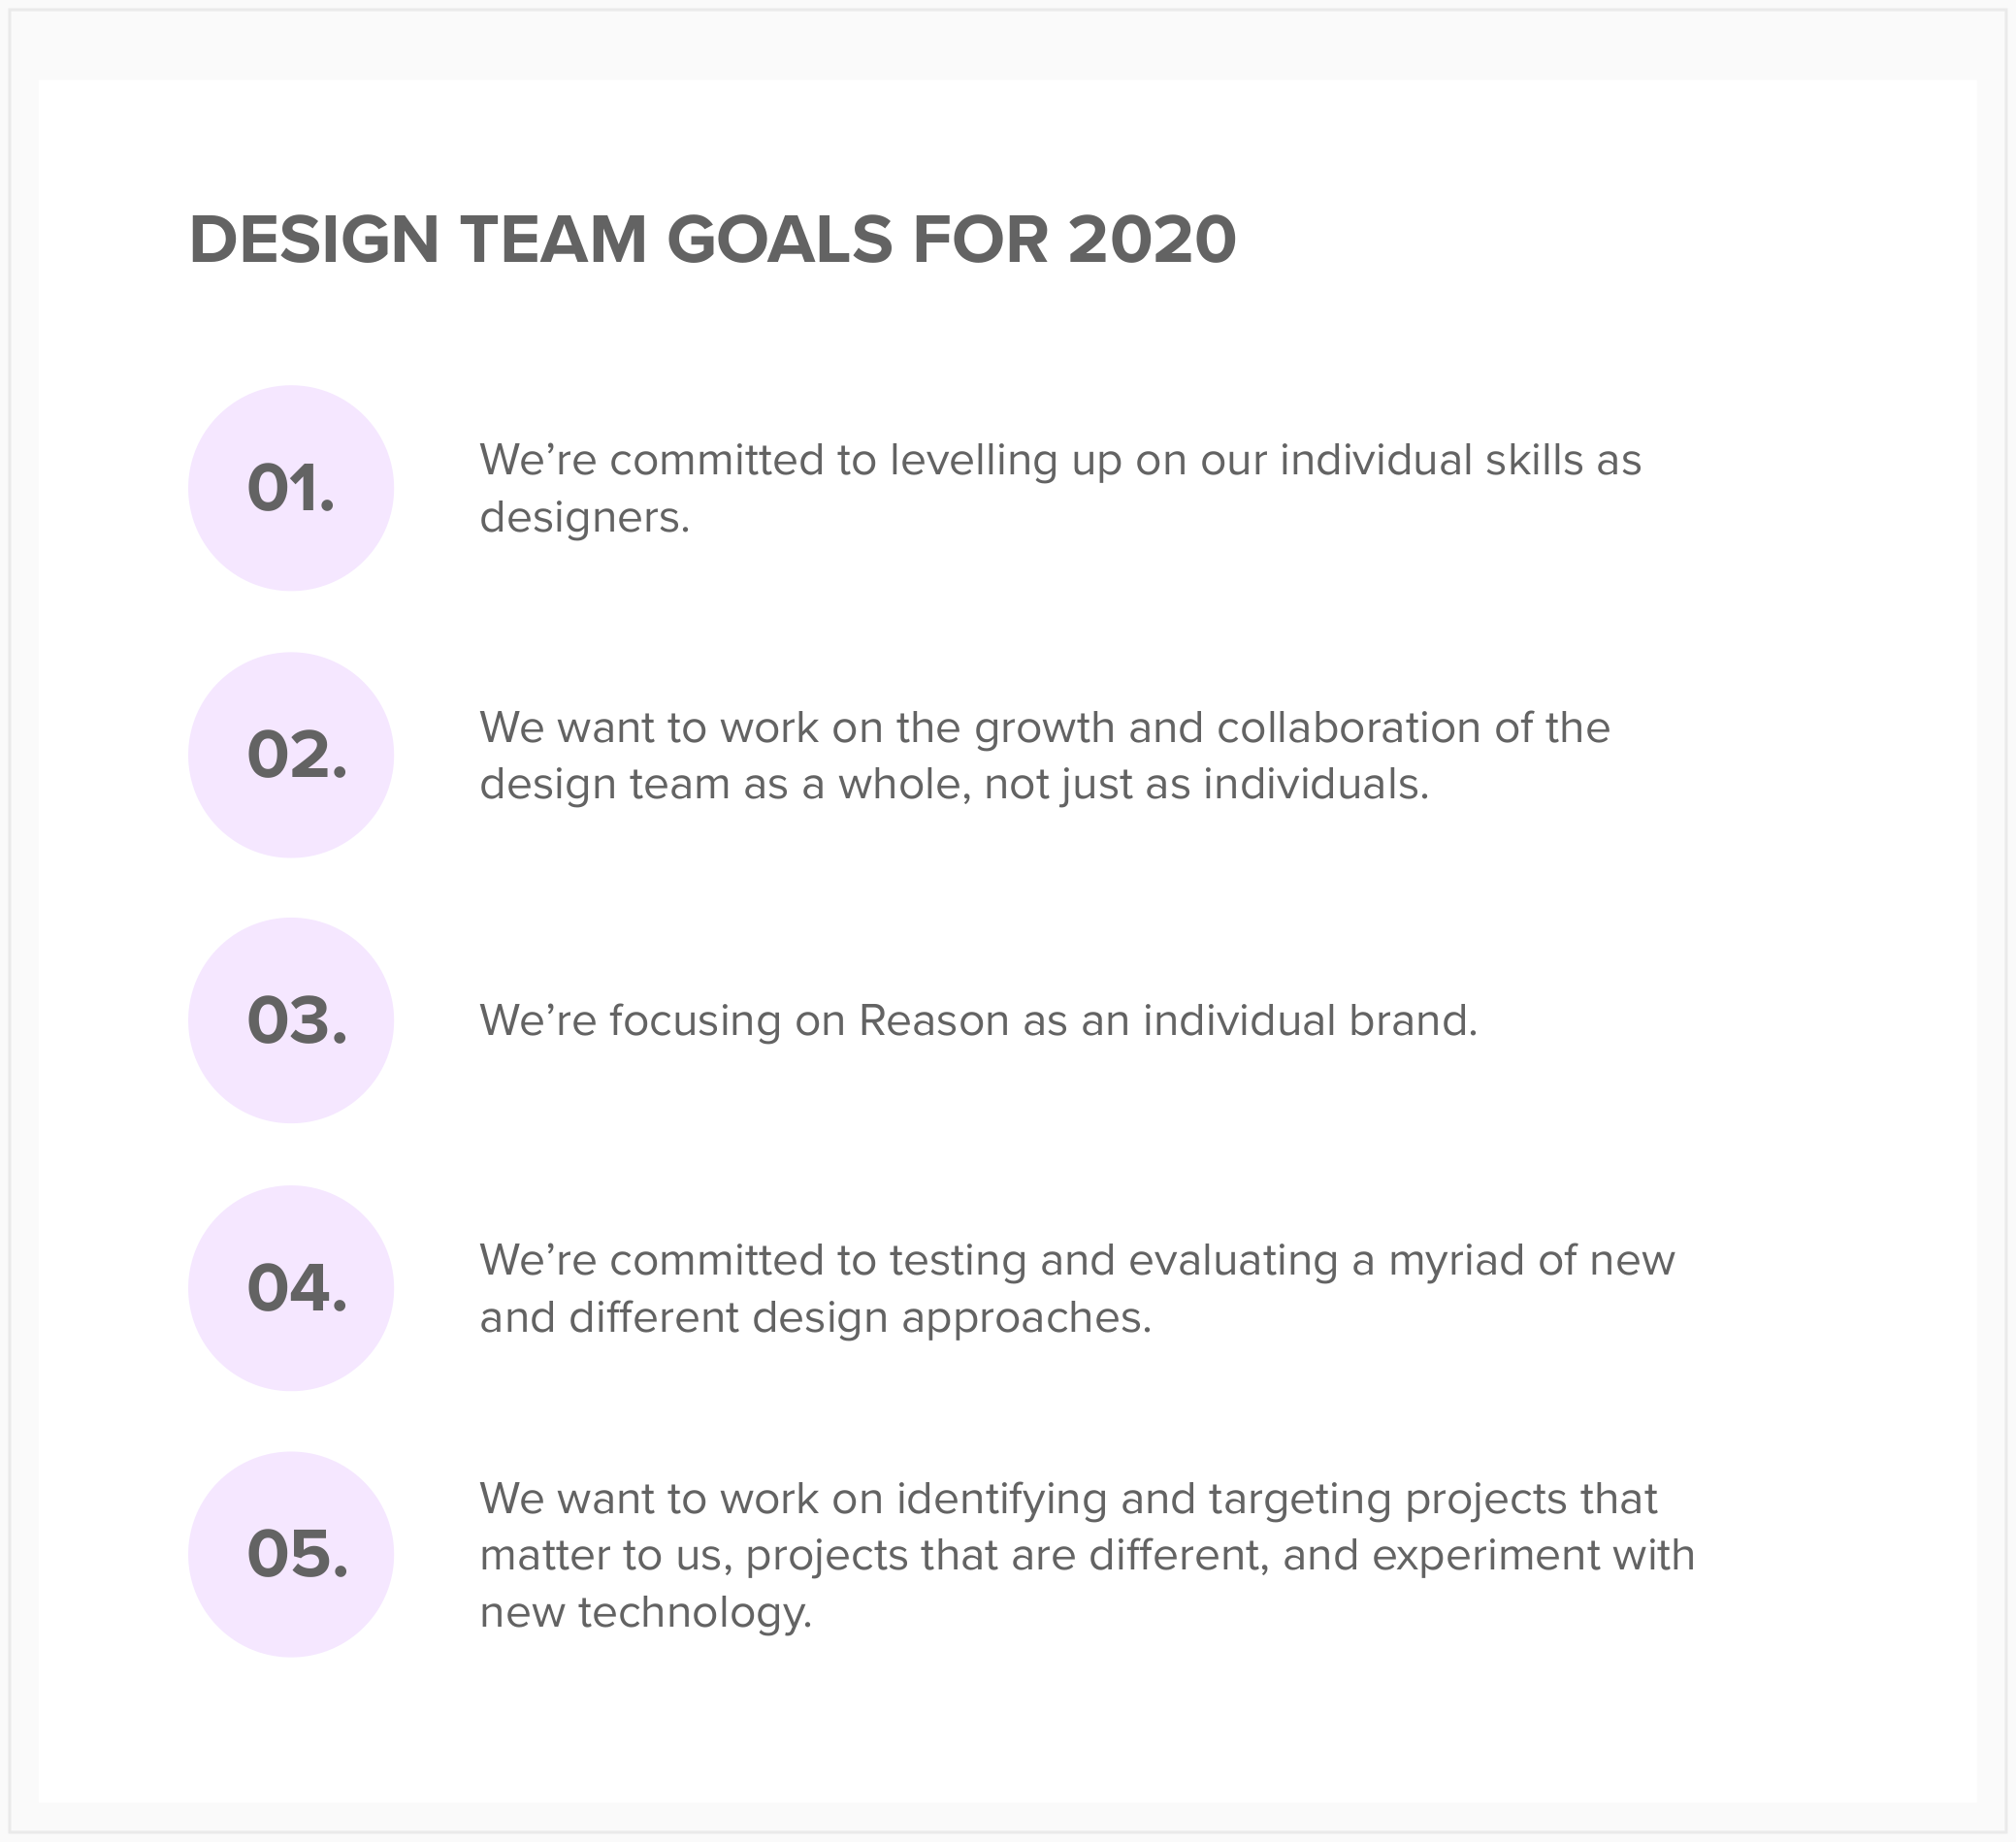
Task: Click the word designers in goal one
Action: tap(582, 518)
